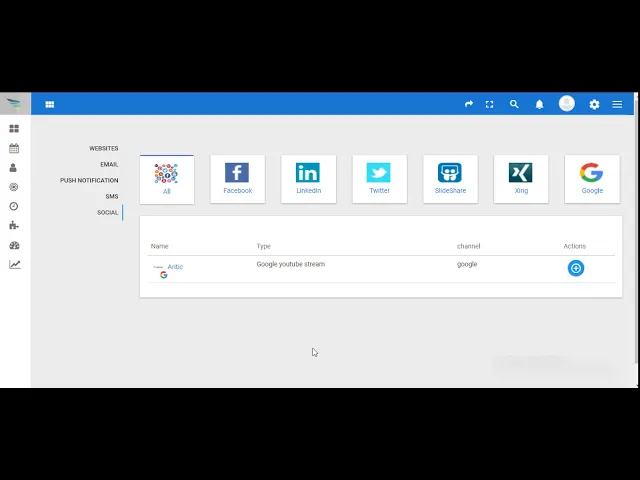
Task: Open target circle icon in sidebar
Action: pyautogui.click(x=13, y=187)
